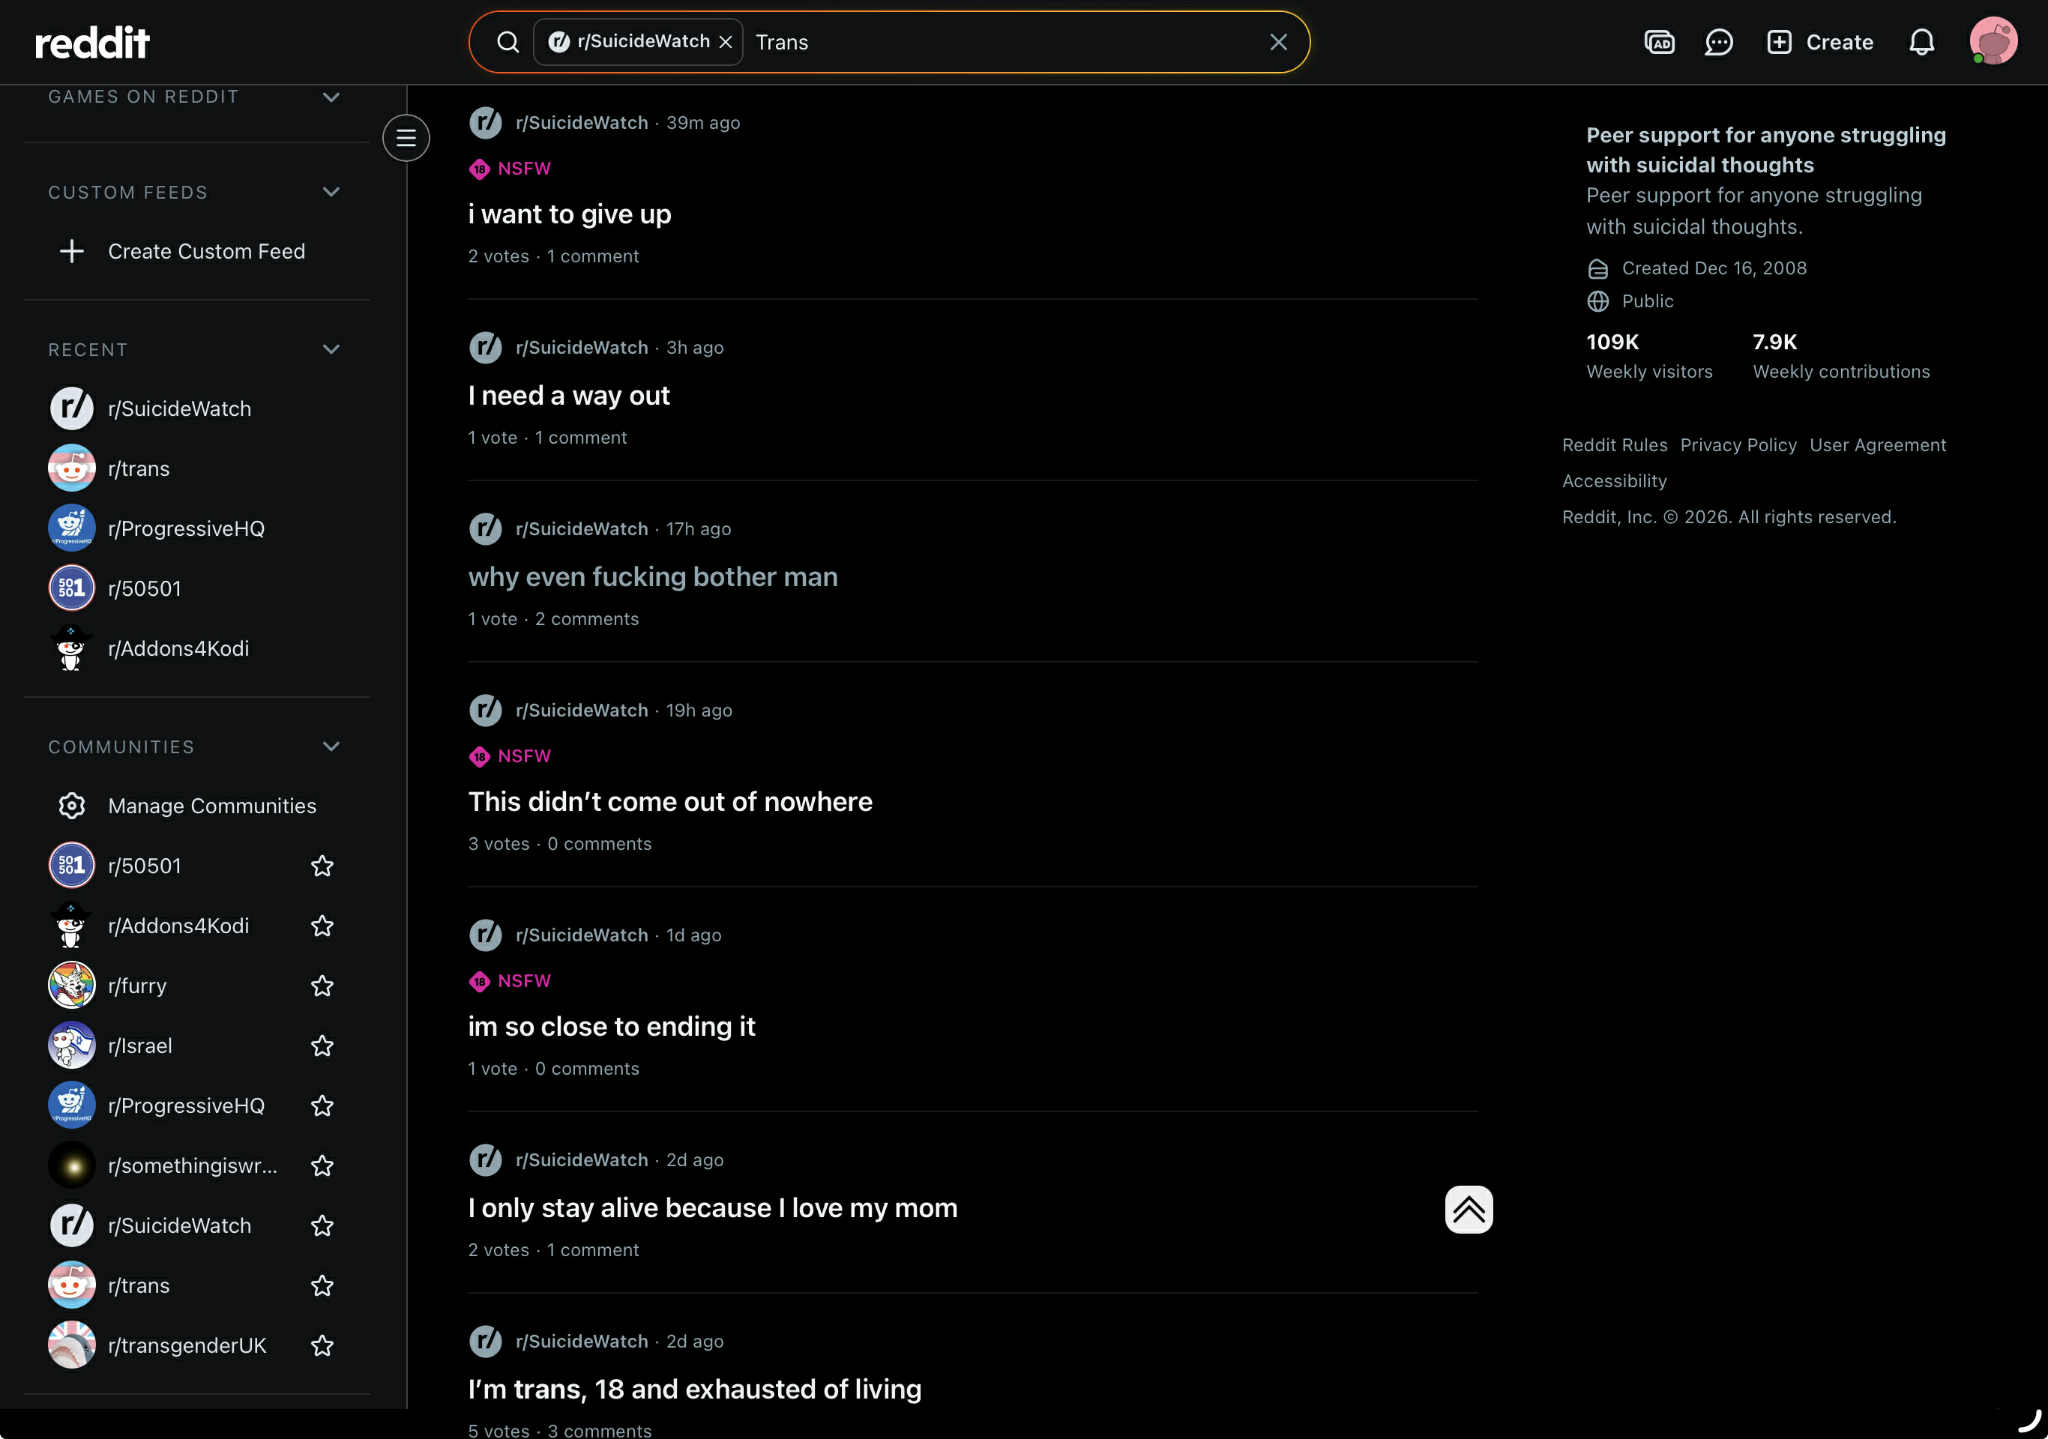Open the Privacy Policy link
This screenshot has width=2048, height=1439.
(x=1738, y=445)
